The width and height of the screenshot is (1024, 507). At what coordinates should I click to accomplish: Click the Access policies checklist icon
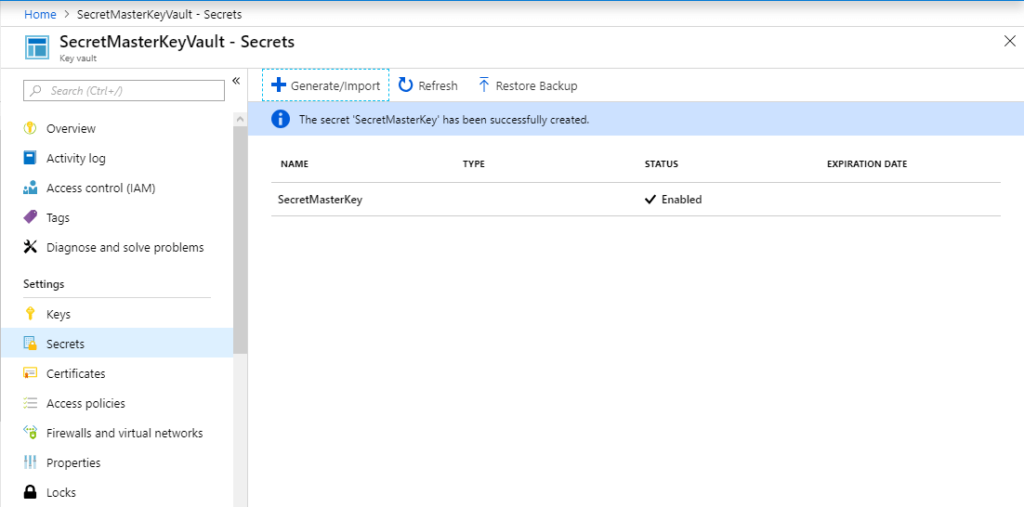pyautogui.click(x=30, y=403)
